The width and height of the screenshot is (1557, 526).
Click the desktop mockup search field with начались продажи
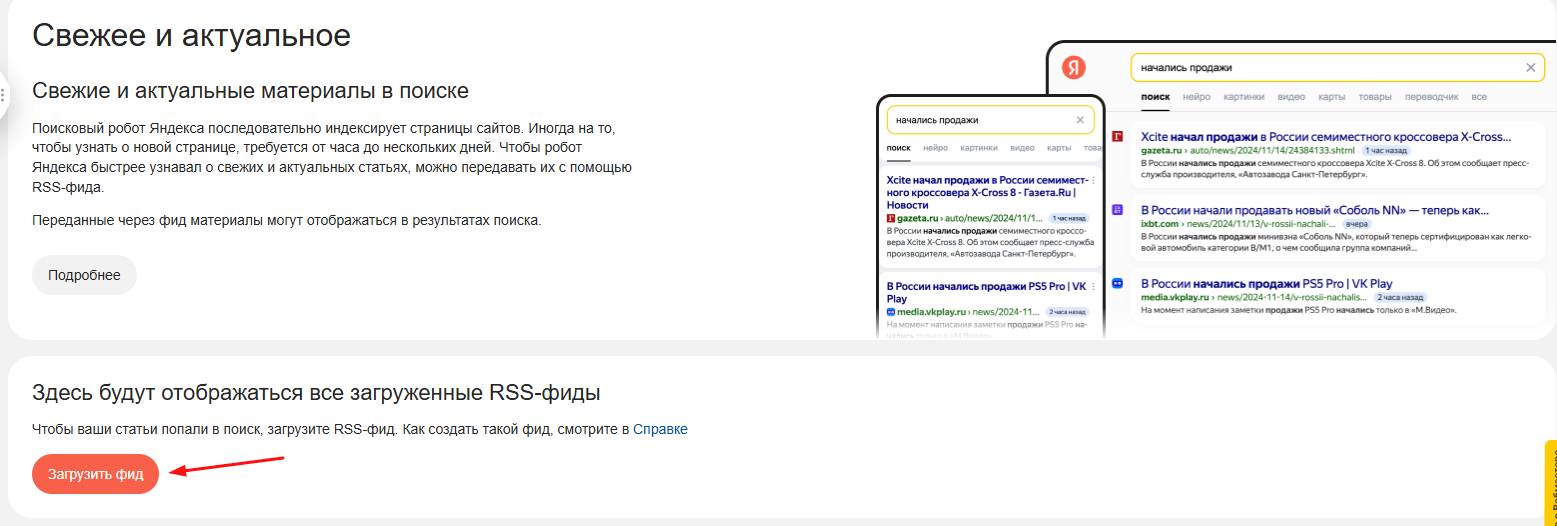point(1337,68)
